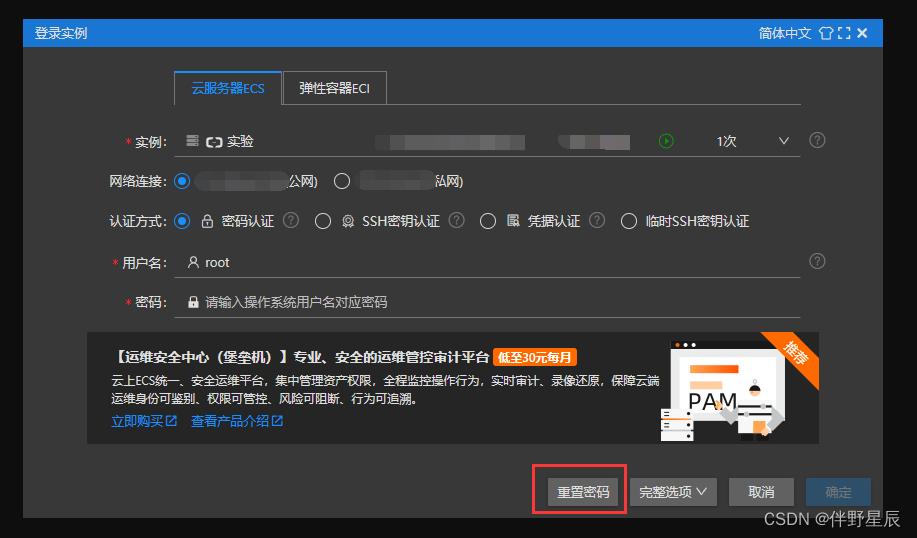The width and height of the screenshot is (917, 538).
Task: Open help icon next to SSH key authentication
Action: [x=456, y=220]
